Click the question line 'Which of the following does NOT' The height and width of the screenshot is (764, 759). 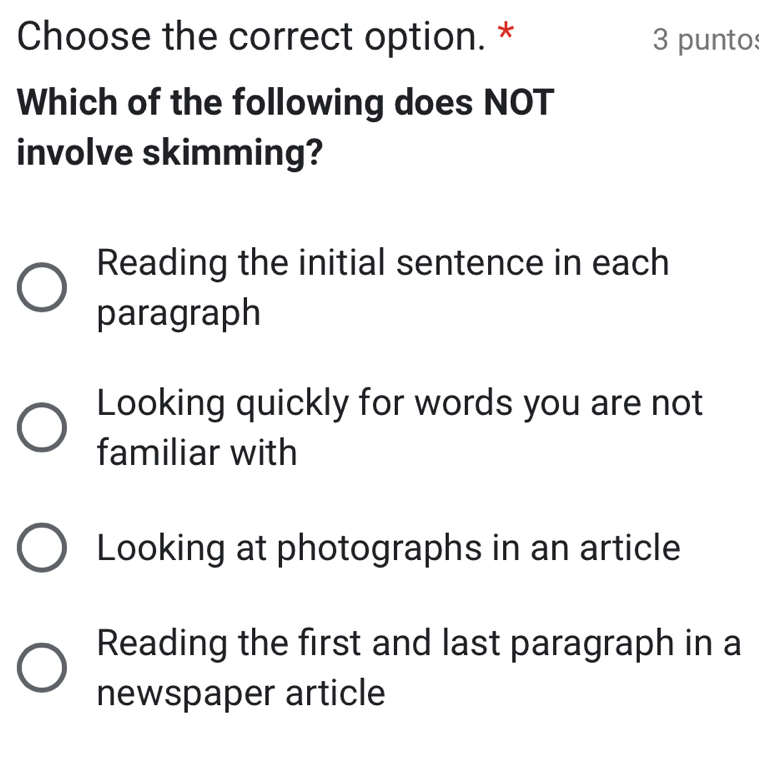pos(286,102)
